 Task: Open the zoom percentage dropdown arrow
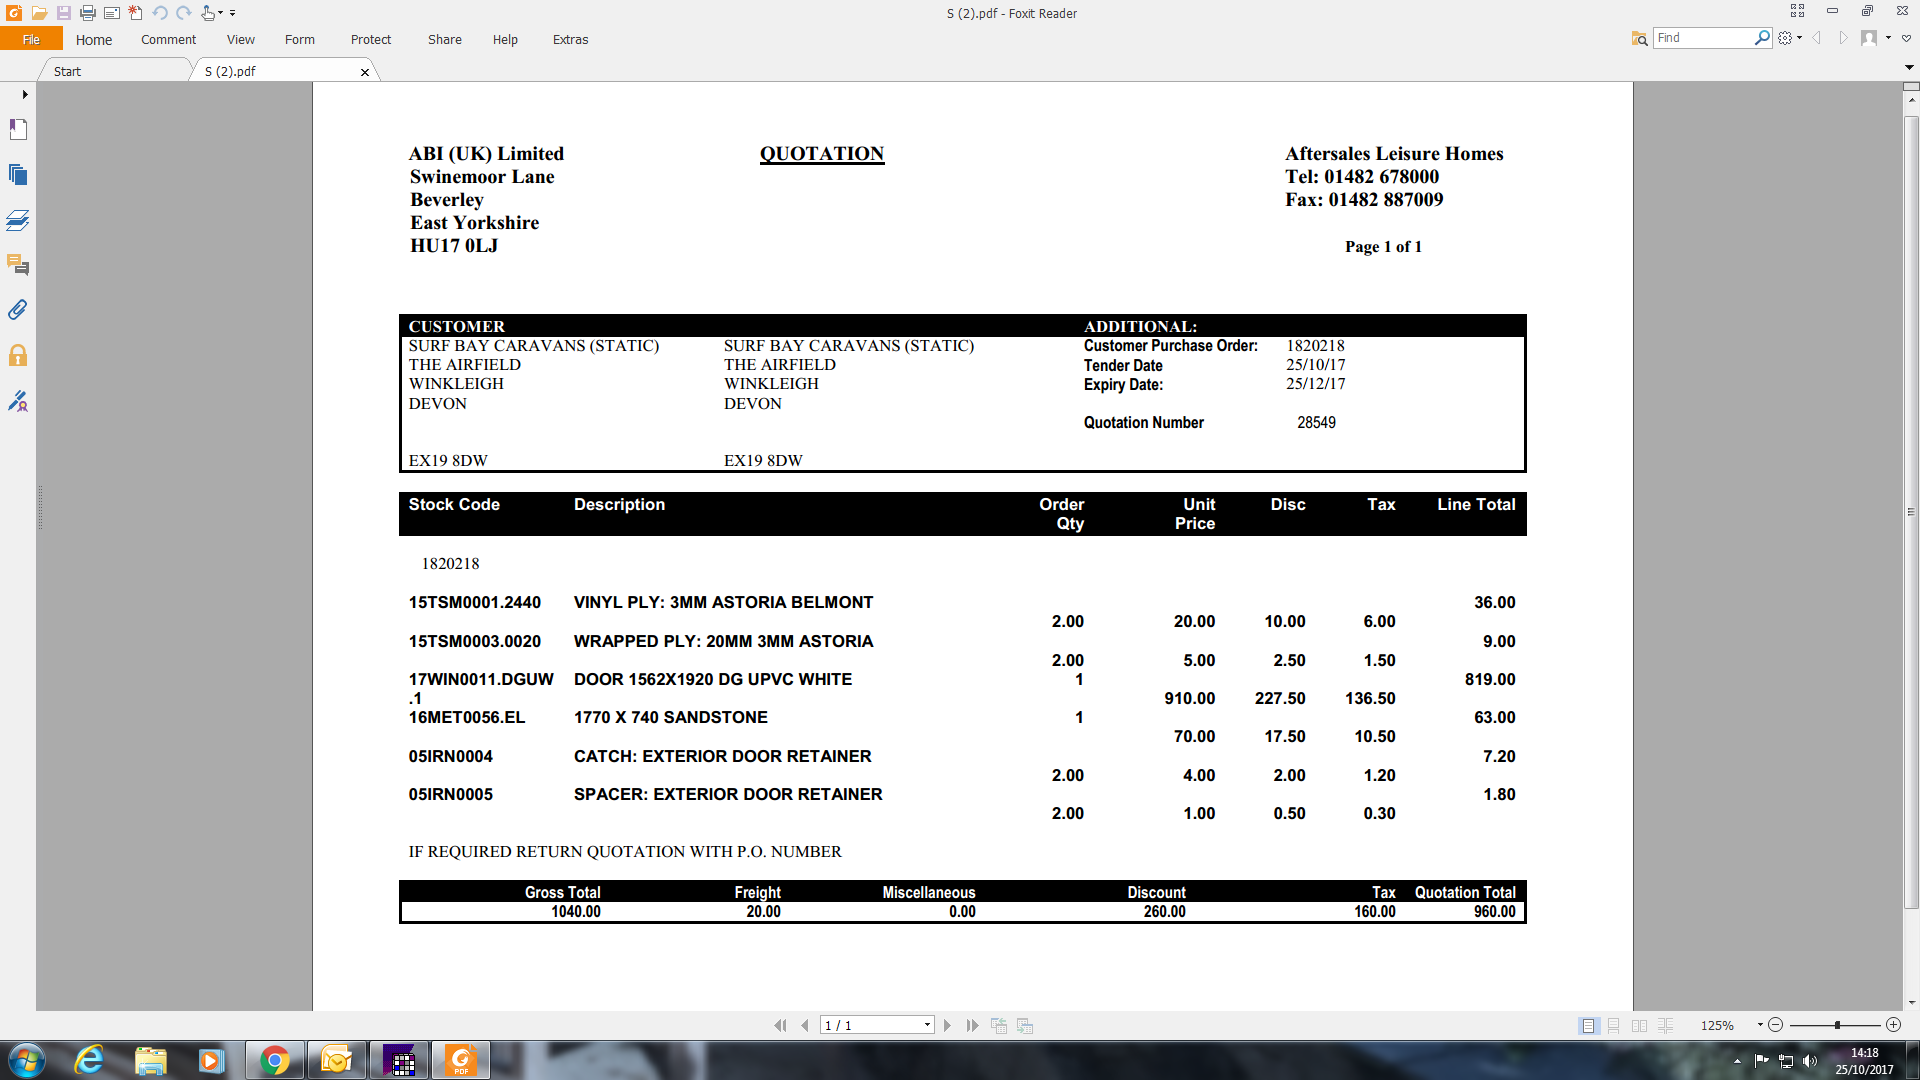(1759, 1025)
